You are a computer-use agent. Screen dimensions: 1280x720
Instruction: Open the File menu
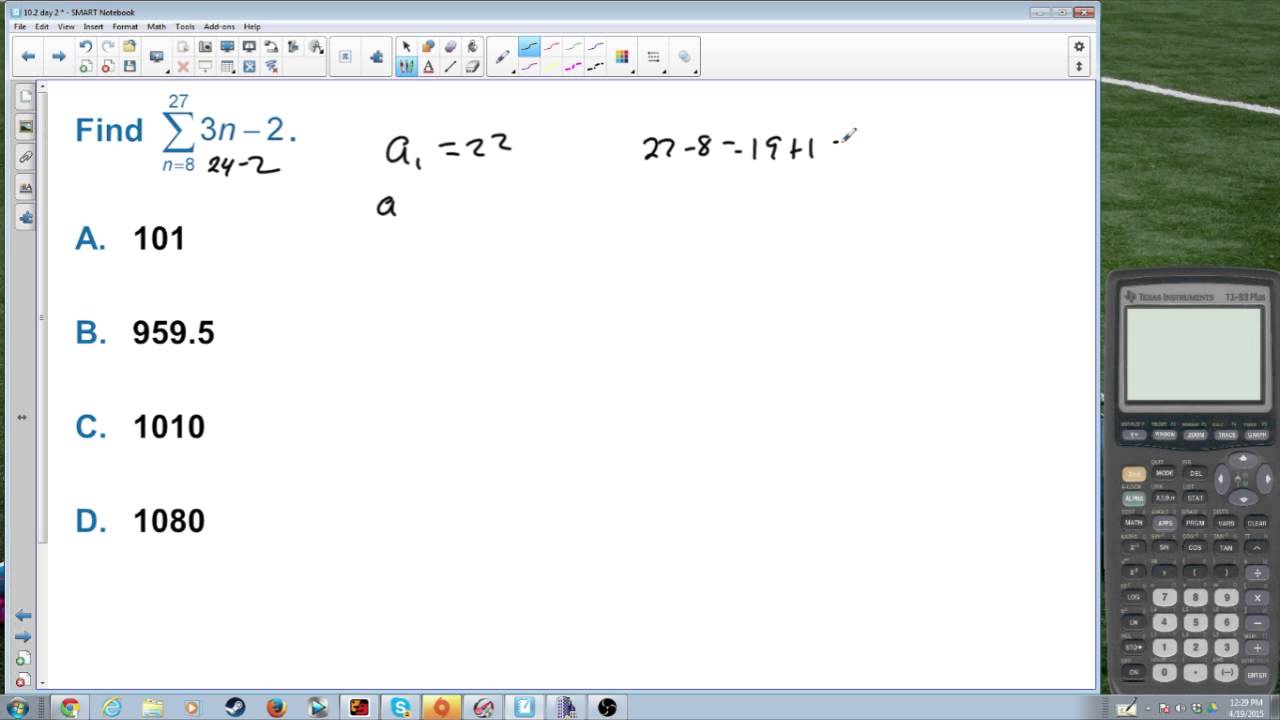click(20, 27)
